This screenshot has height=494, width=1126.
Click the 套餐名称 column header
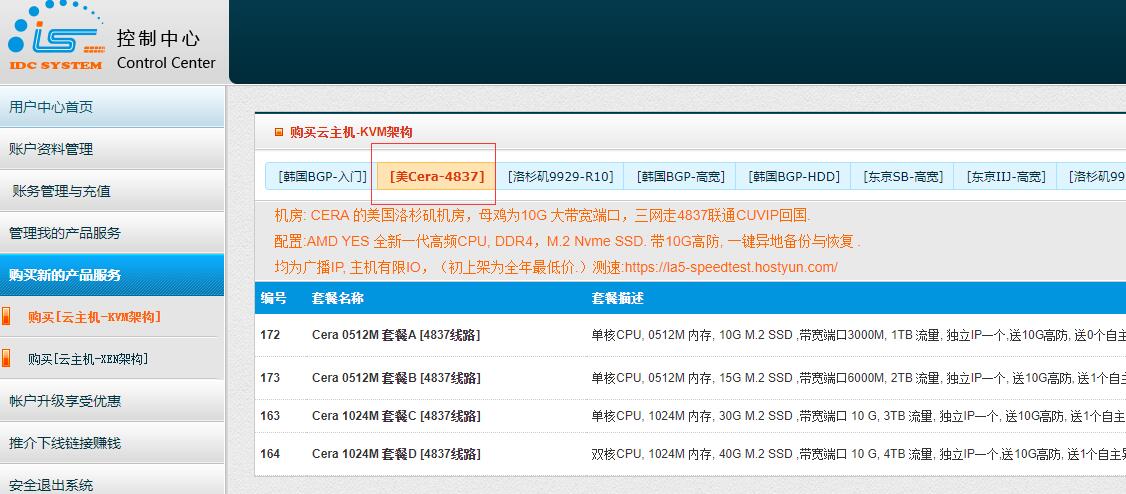338,298
